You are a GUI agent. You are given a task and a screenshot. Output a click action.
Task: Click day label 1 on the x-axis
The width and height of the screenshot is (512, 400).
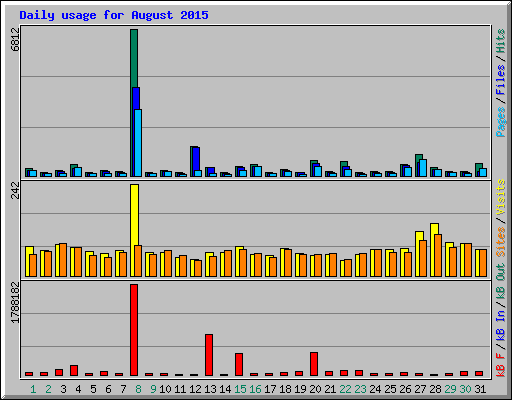point(33,389)
